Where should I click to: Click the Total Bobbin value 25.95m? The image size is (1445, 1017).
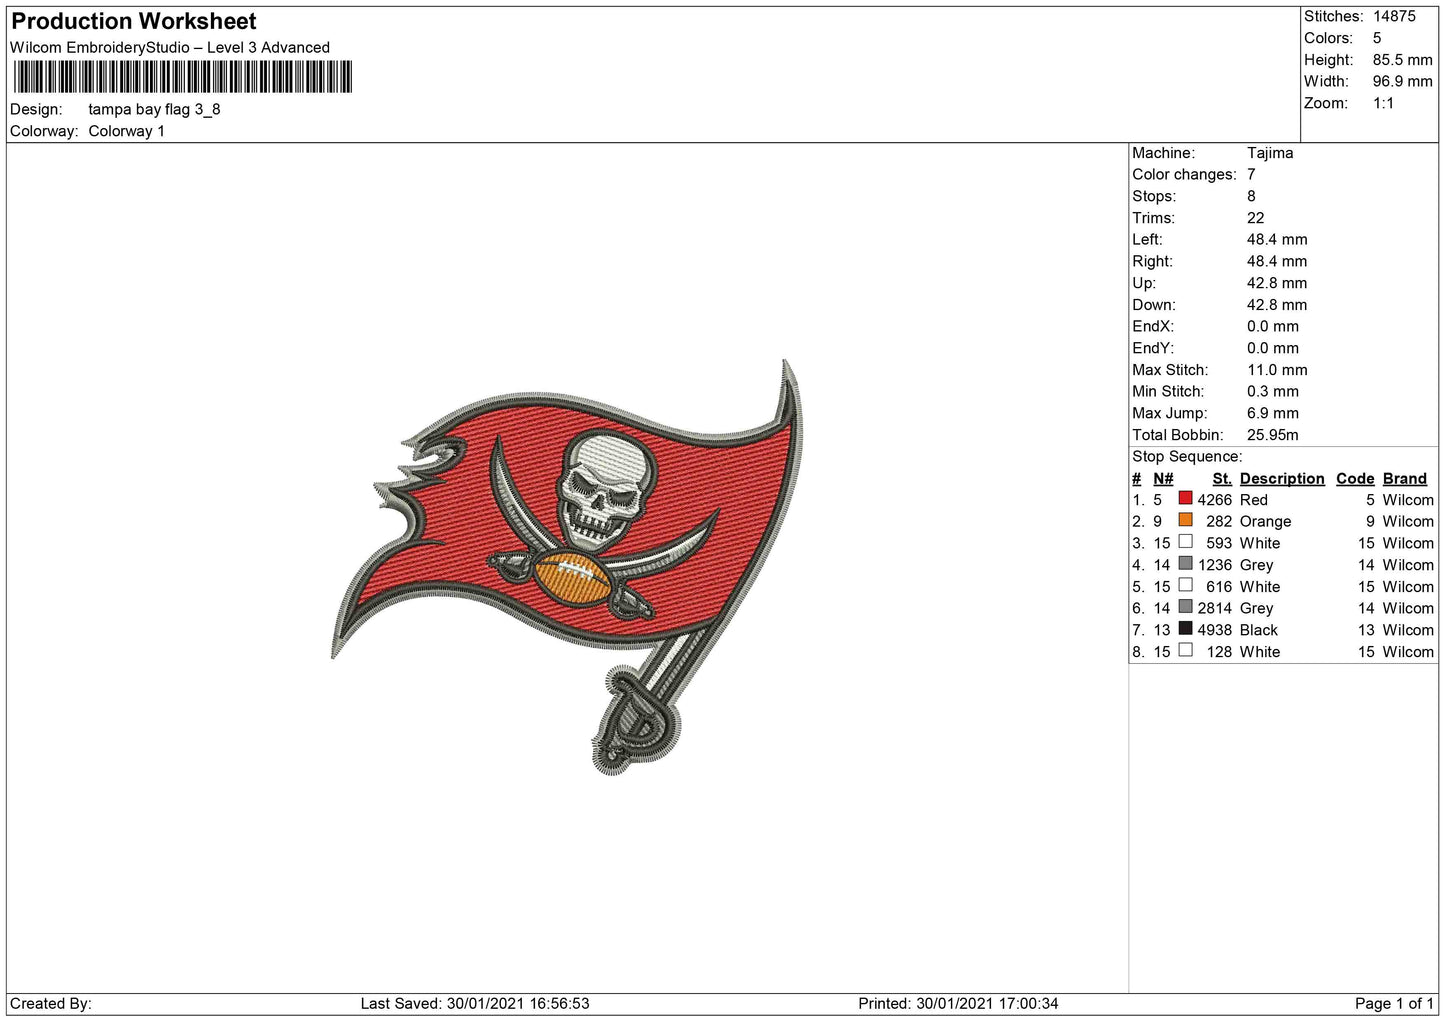click(x=1273, y=435)
